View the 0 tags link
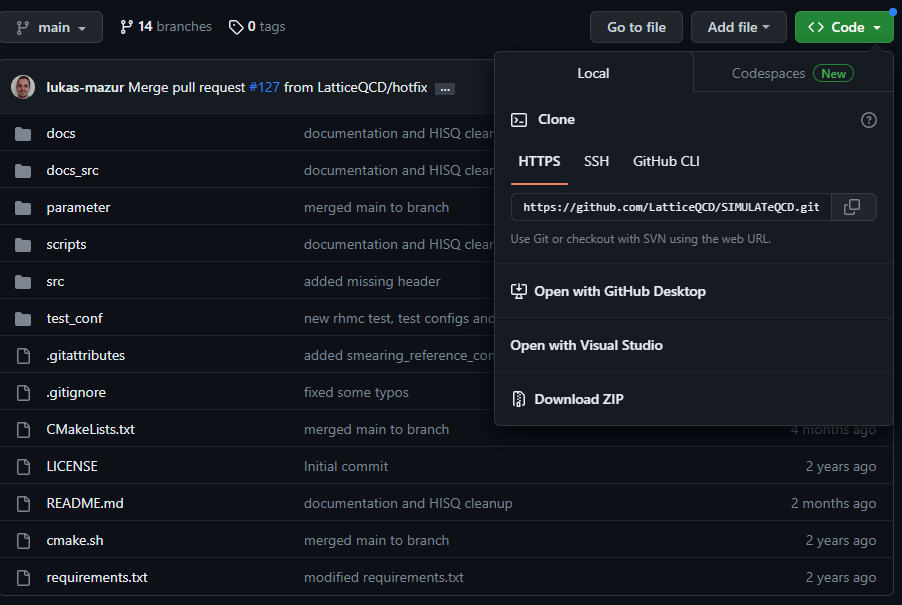 pos(257,27)
